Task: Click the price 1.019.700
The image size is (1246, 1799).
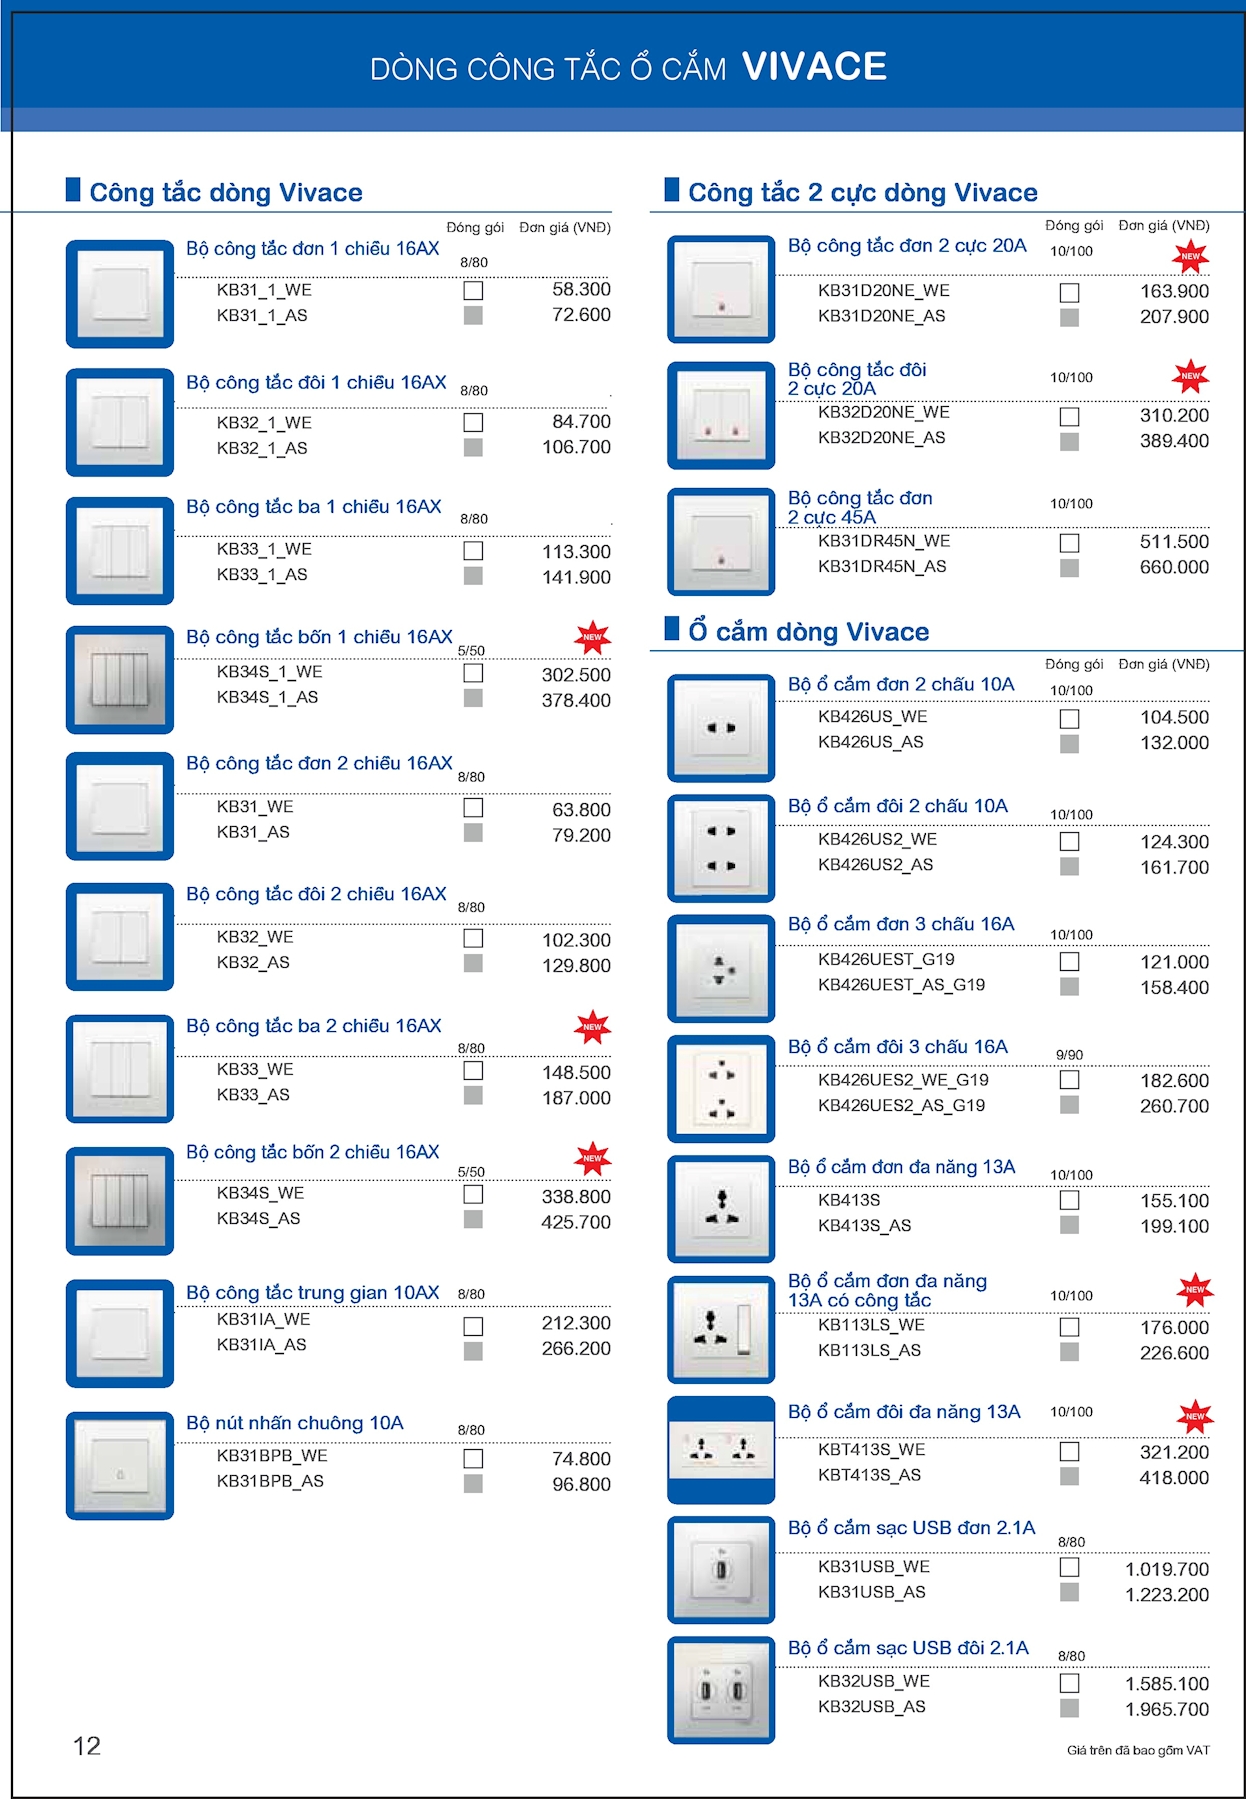Action: coord(1167,1569)
